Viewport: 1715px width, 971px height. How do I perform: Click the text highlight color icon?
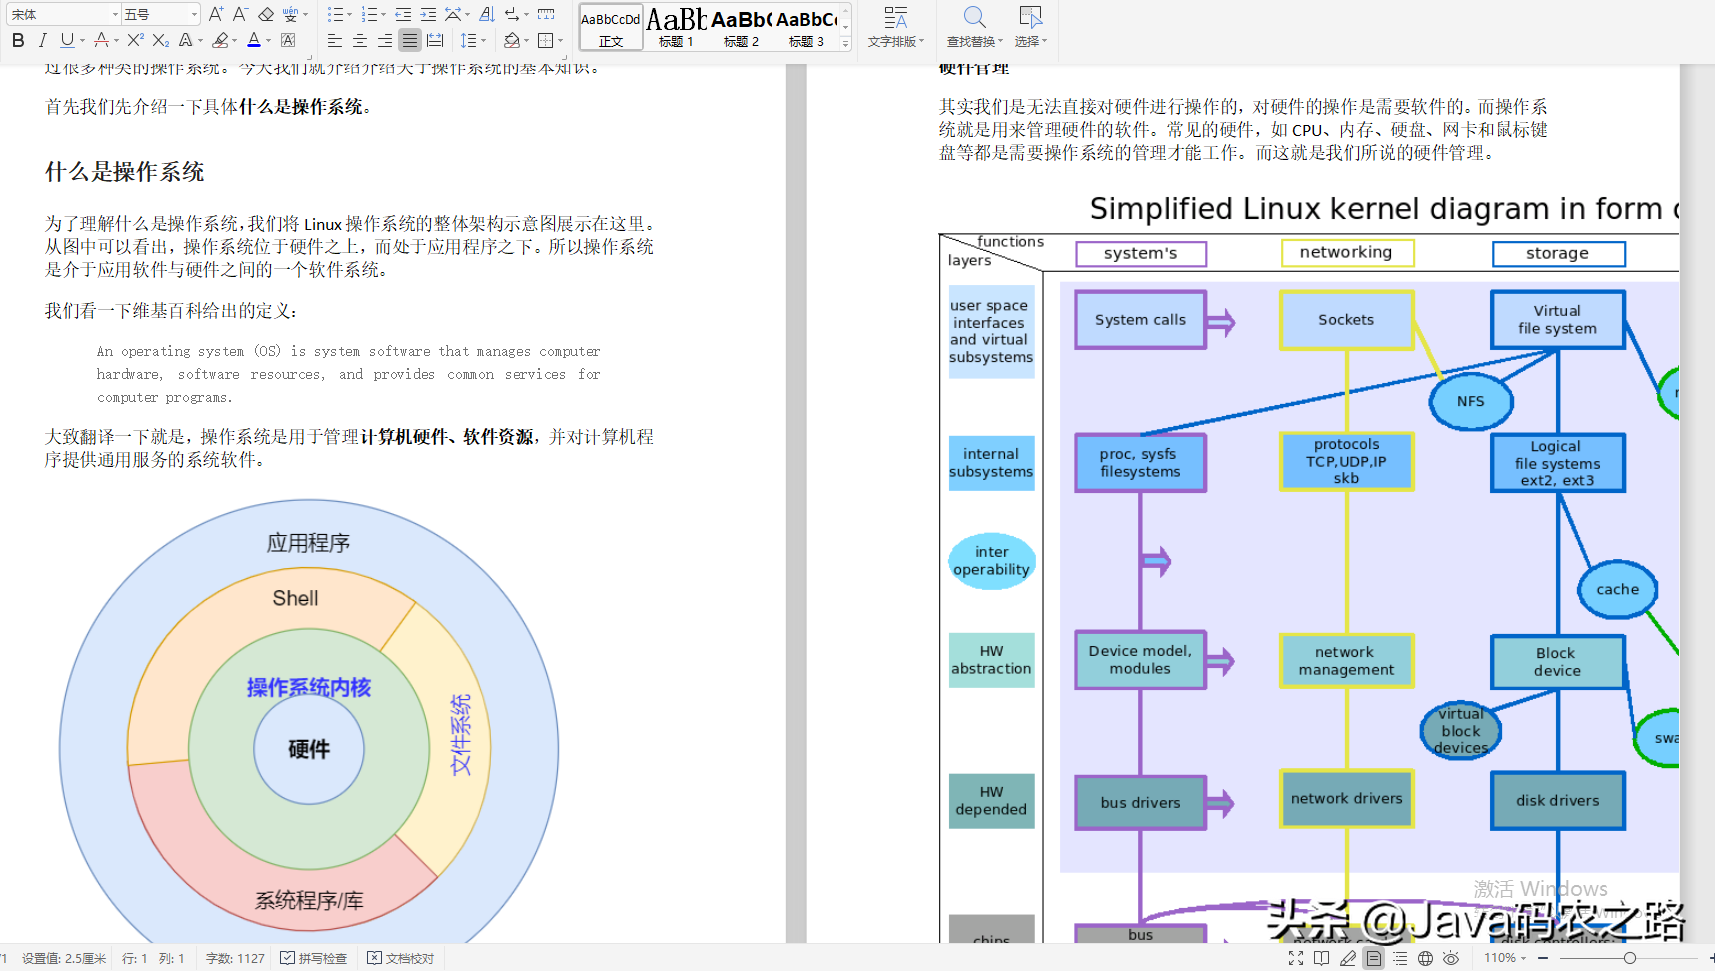pos(220,41)
